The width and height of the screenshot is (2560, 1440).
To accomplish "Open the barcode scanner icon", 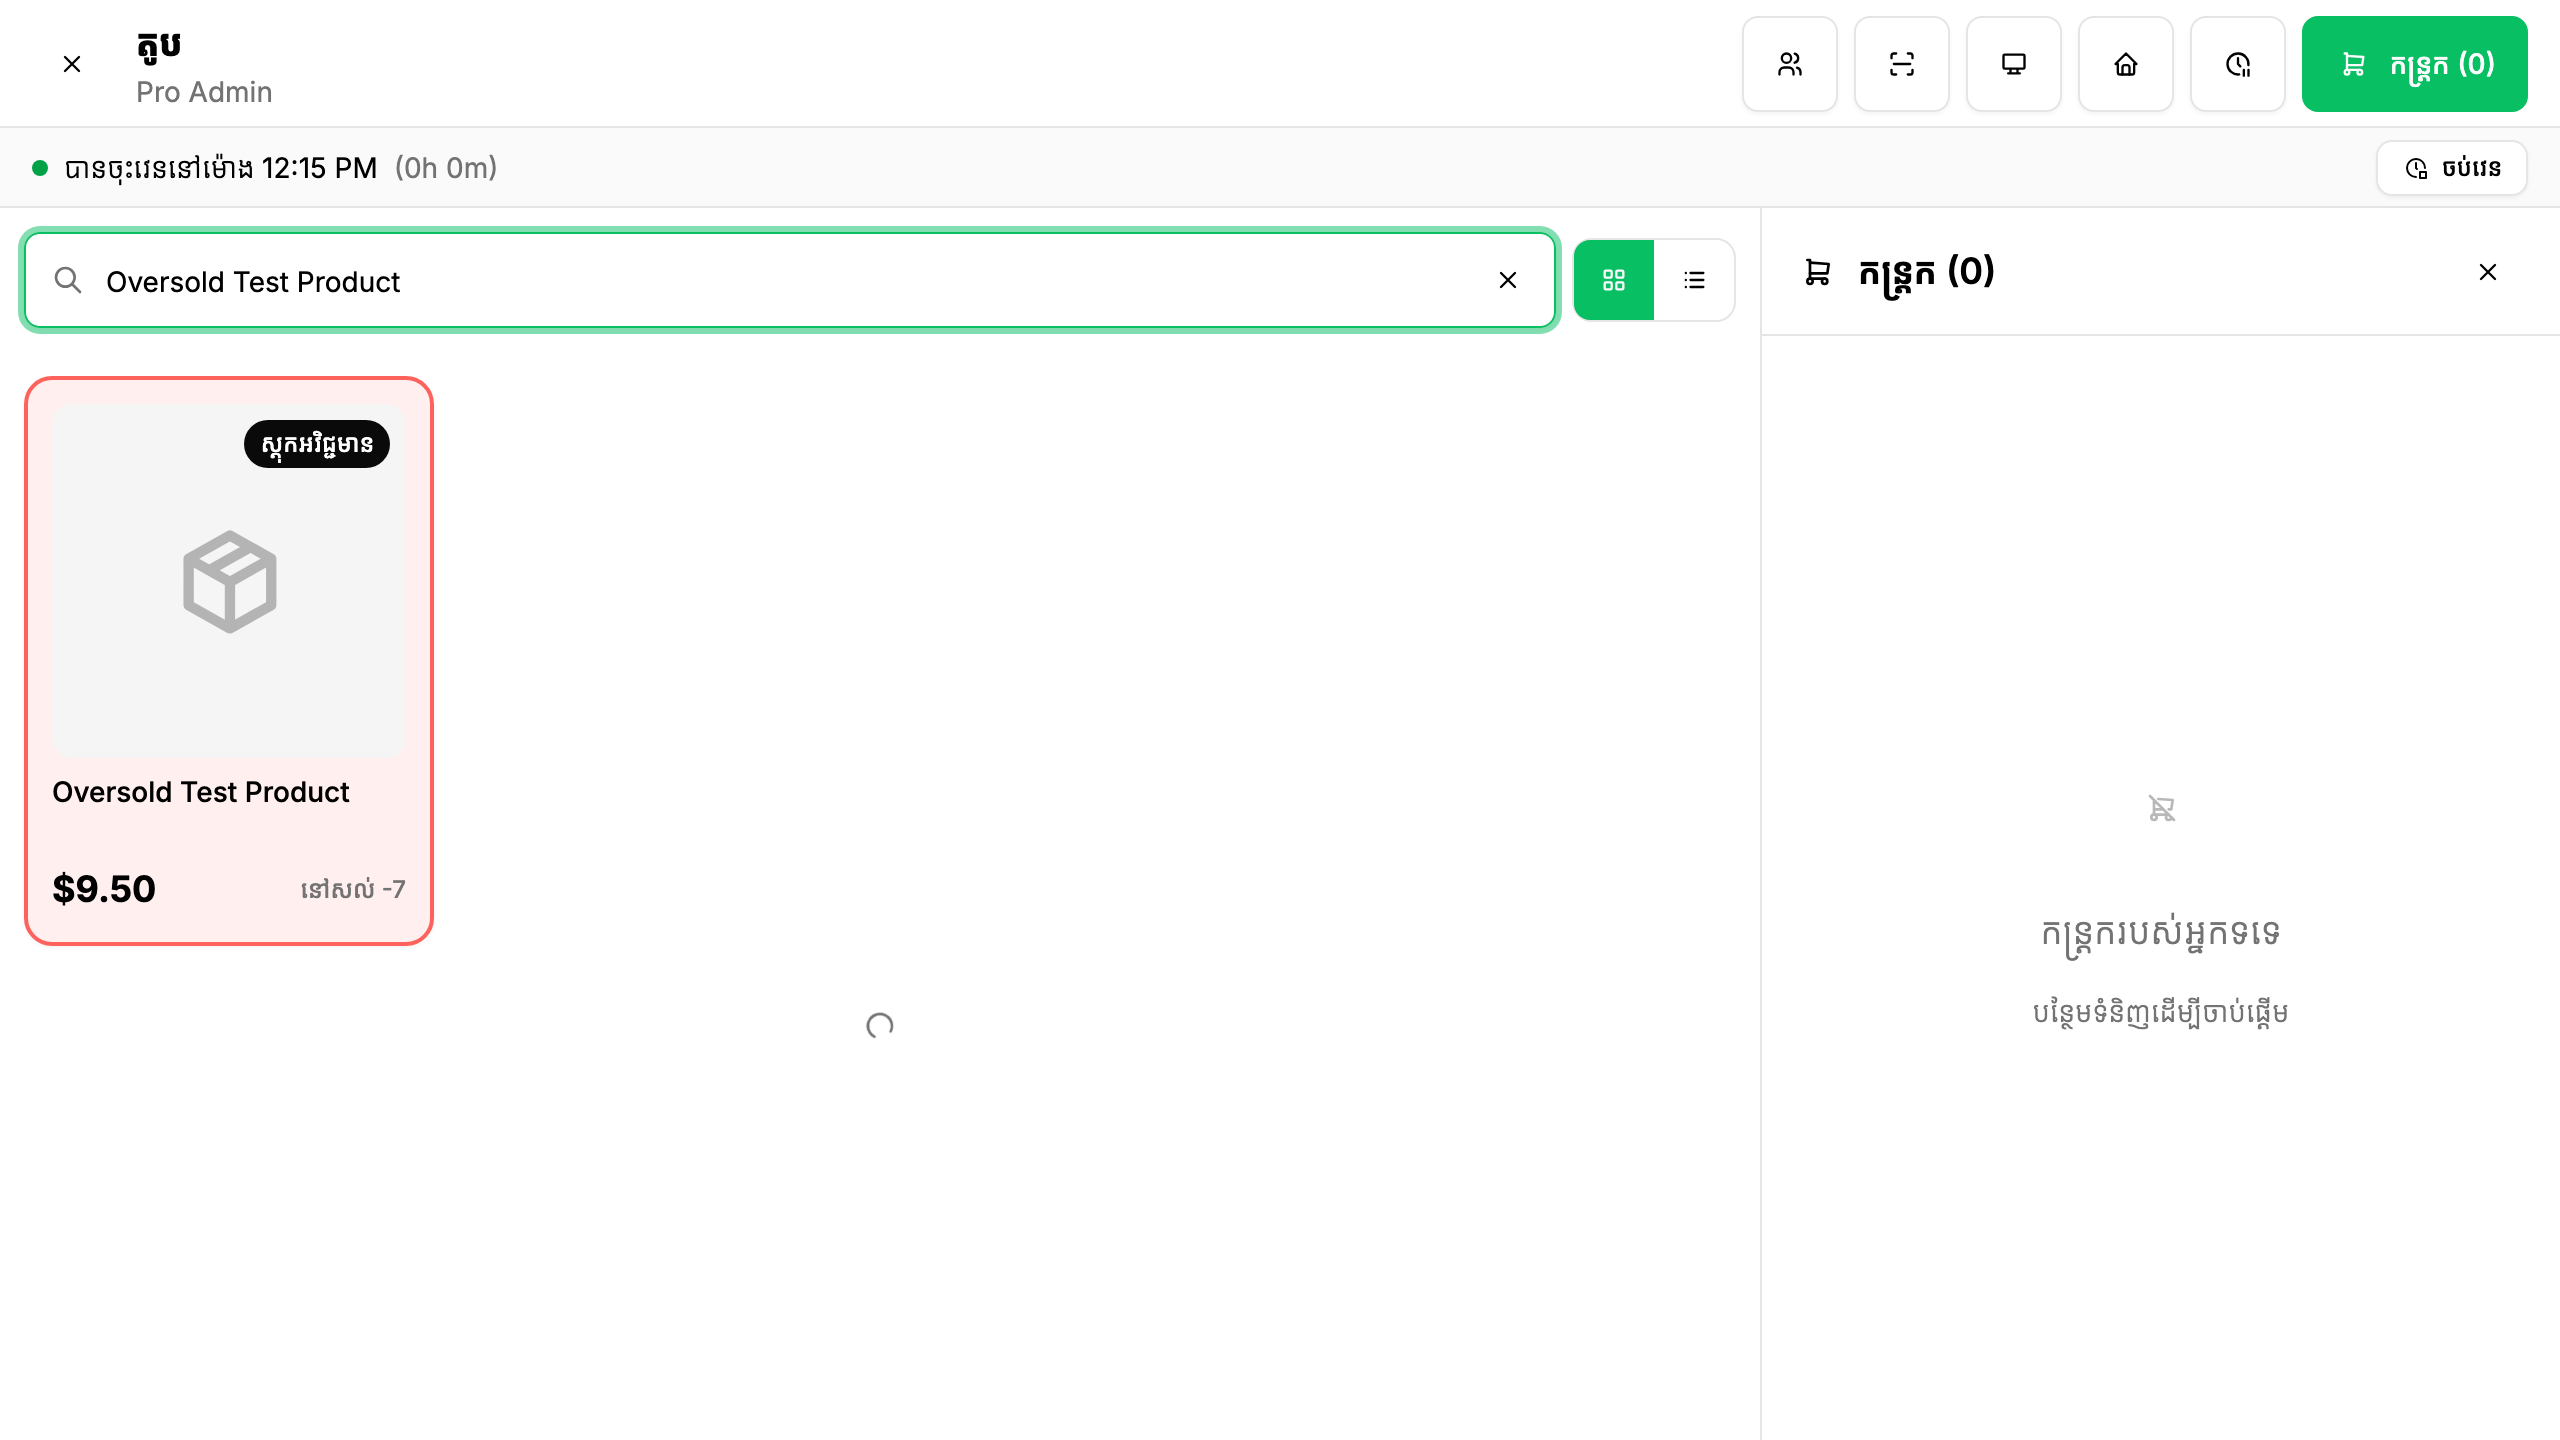I will tap(1902, 64).
